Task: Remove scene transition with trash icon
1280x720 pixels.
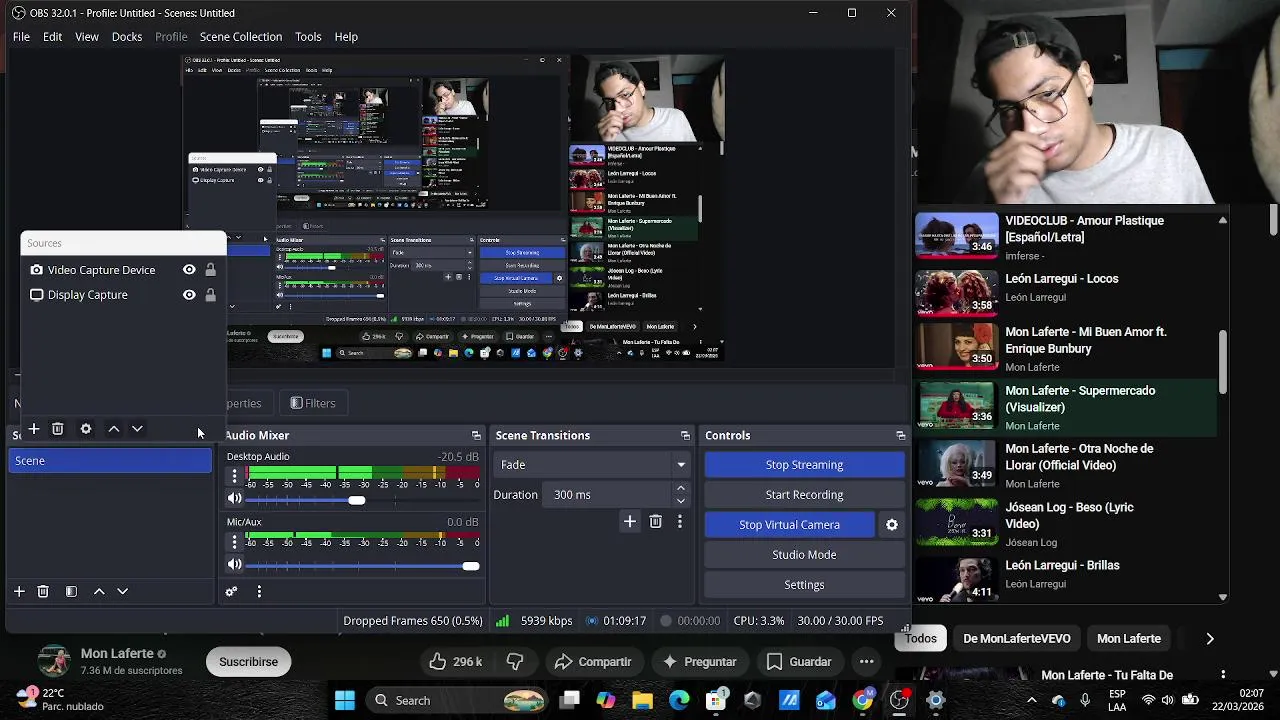Action: pyautogui.click(x=656, y=521)
